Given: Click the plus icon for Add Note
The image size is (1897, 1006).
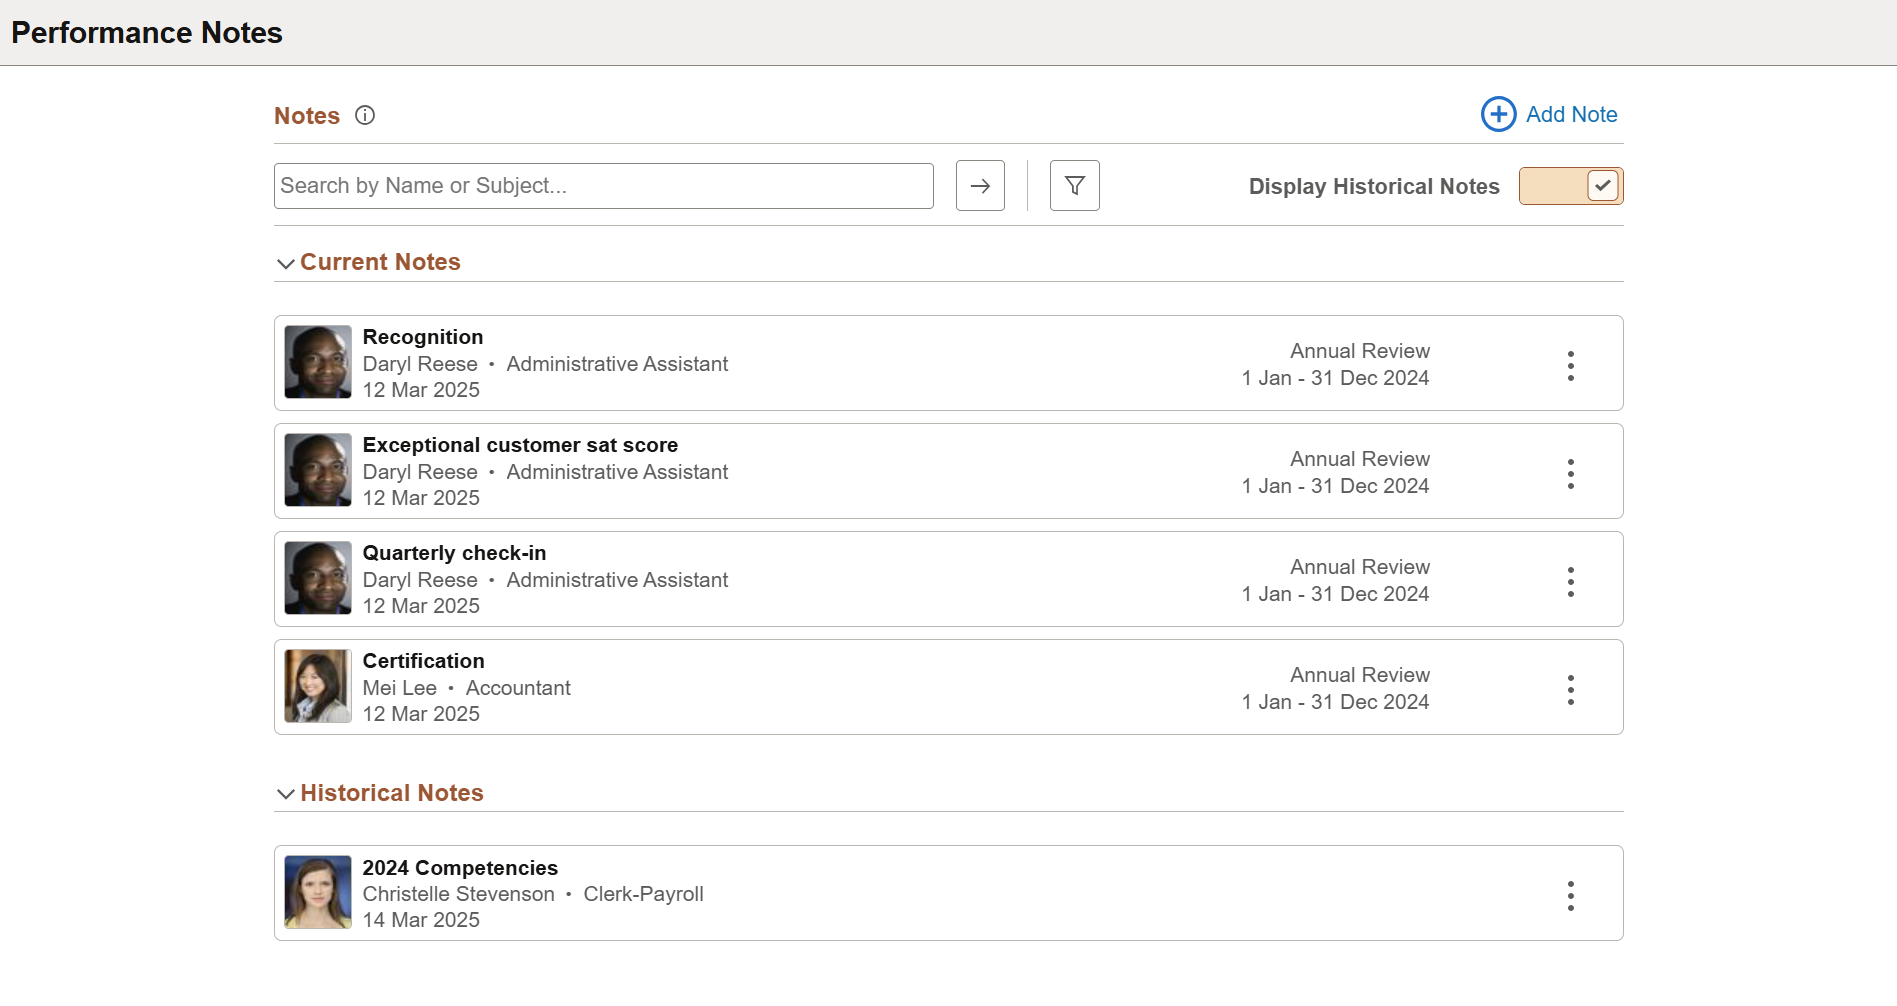Looking at the screenshot, I should coord(1498,114).
